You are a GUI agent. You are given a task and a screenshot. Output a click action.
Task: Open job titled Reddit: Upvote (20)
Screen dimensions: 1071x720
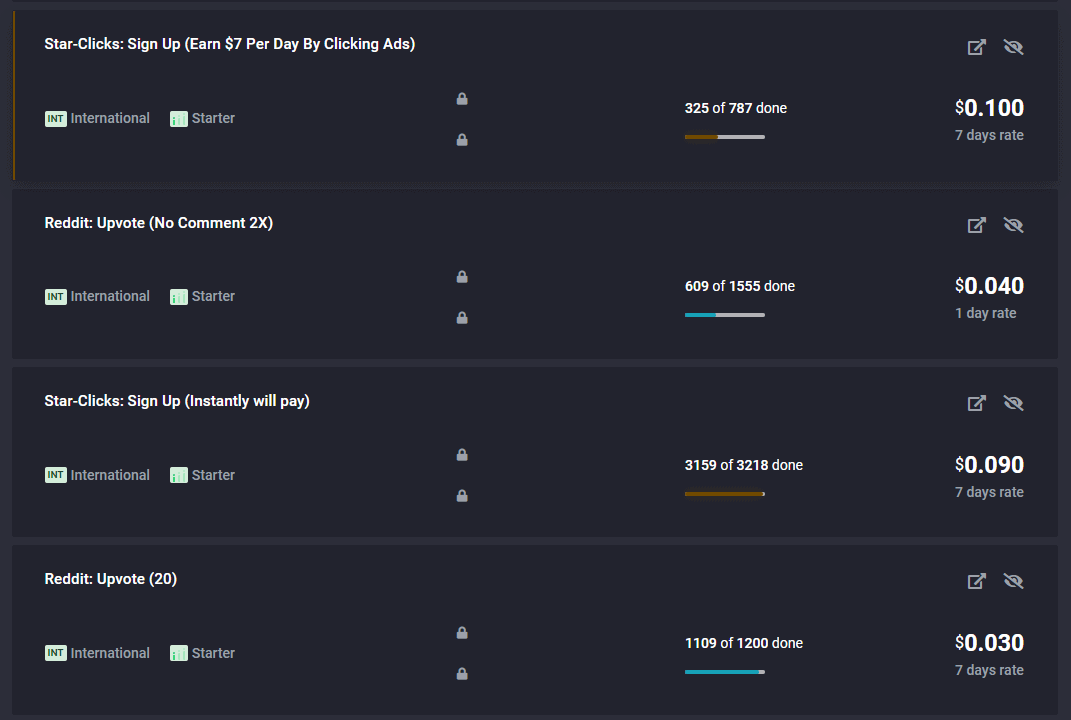click(x=111, y=579)
